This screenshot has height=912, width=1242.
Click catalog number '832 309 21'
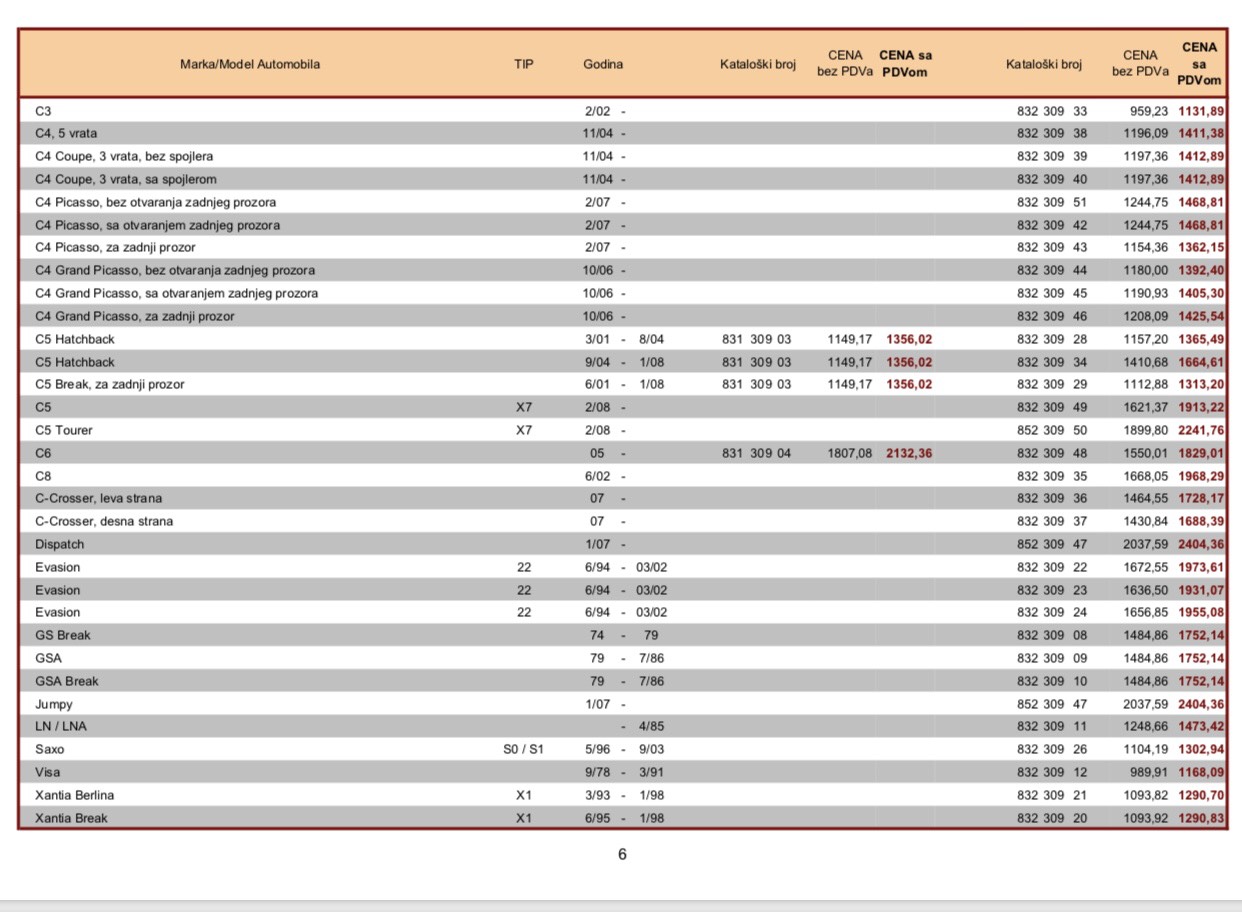click(1052, 795)
